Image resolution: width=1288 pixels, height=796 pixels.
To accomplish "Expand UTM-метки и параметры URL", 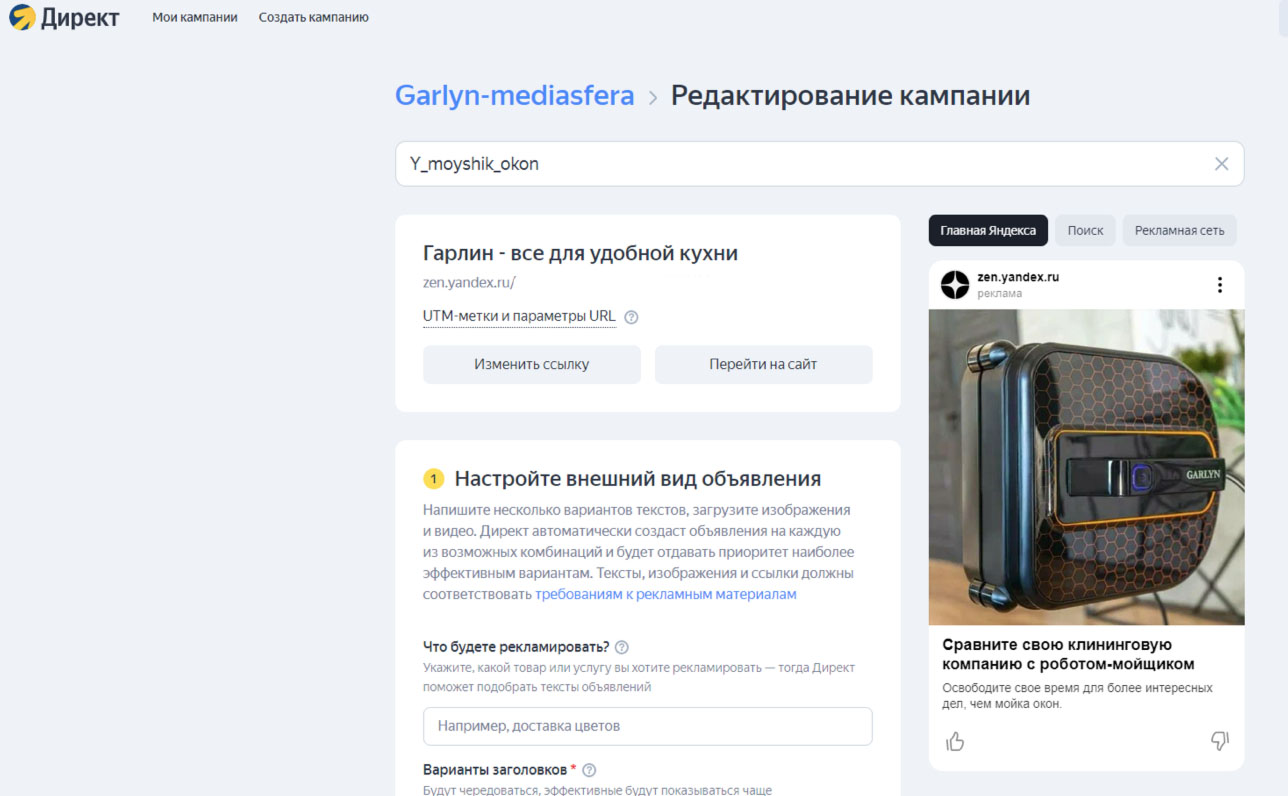I will (519, 317).
